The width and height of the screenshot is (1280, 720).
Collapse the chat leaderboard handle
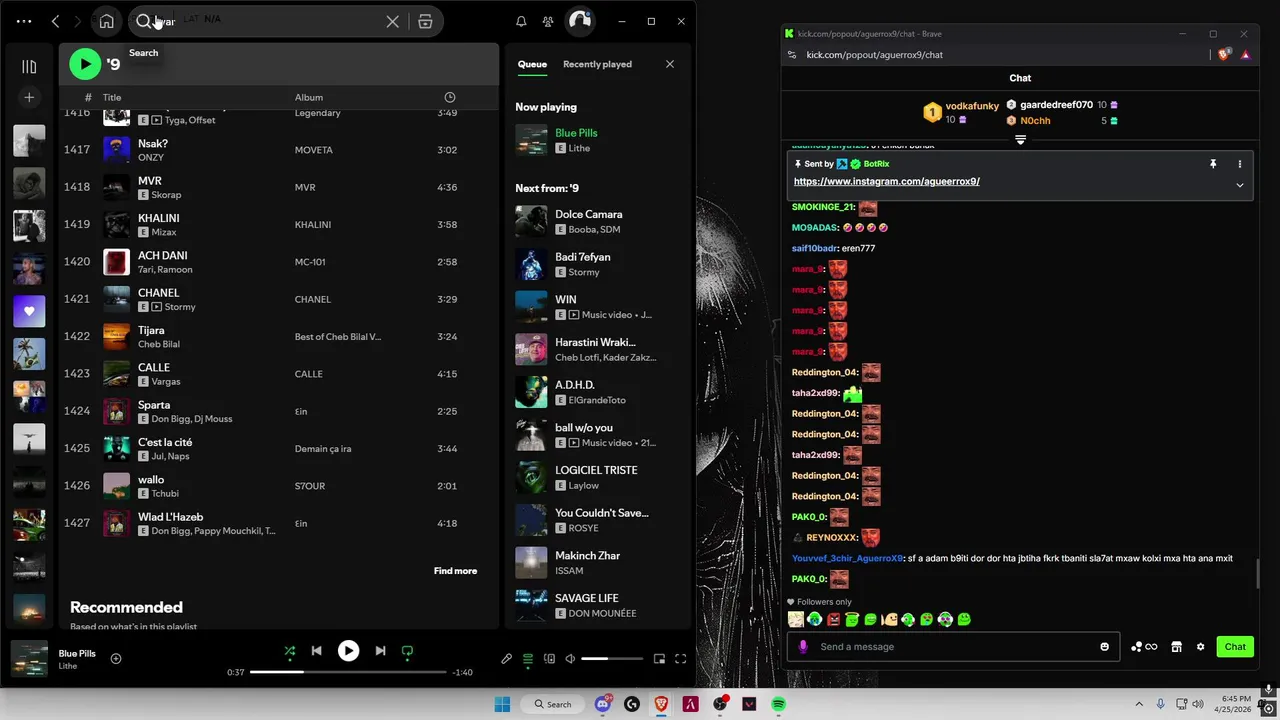(x=1020, y=140)
